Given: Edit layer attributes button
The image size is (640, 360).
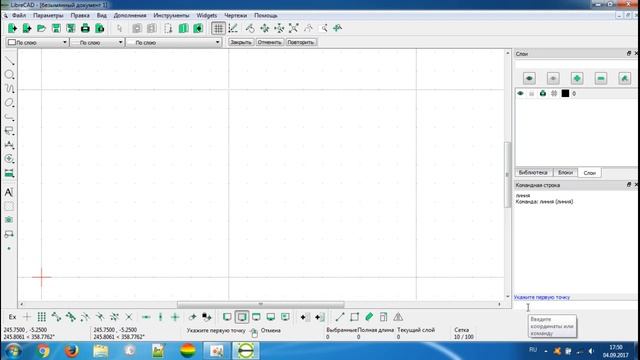Looking at the screenshot, I should coord(624,78).
